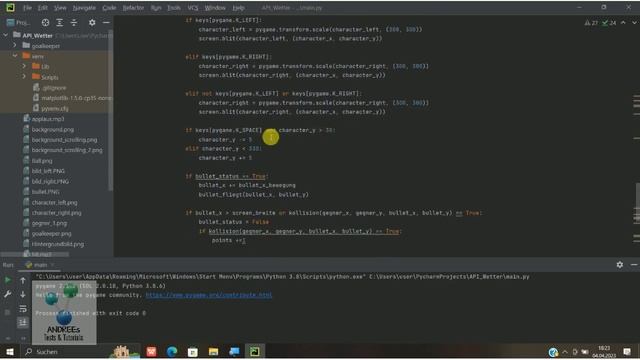Viewport: 640px width, 360px height.
Task: Open the pygame contribute link
Action: (209, 295)
